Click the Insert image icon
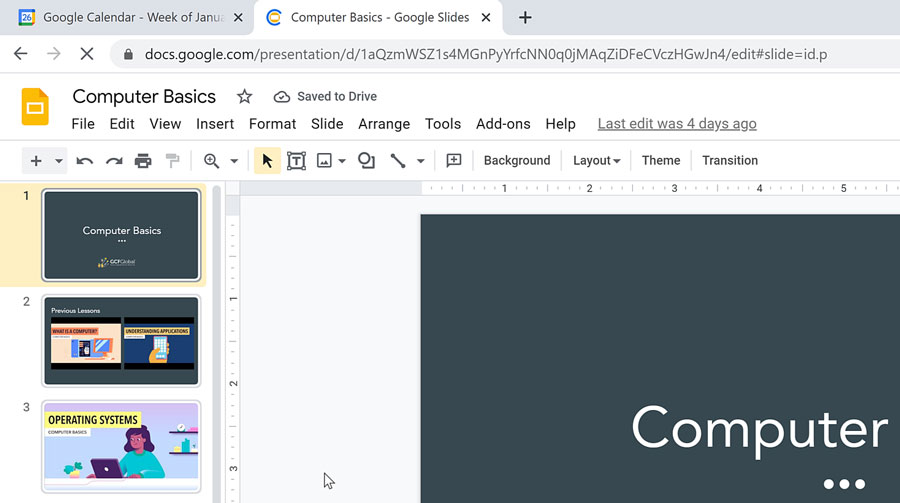Image resolution: width=900 pixels, height=503 pixels. coord(324,161)
